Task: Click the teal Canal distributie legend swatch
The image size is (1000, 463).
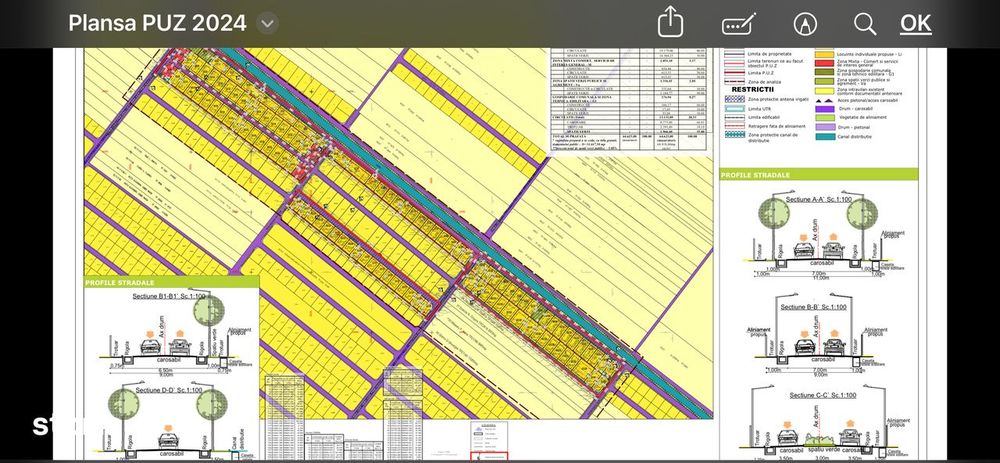Action: coord(825,136)
